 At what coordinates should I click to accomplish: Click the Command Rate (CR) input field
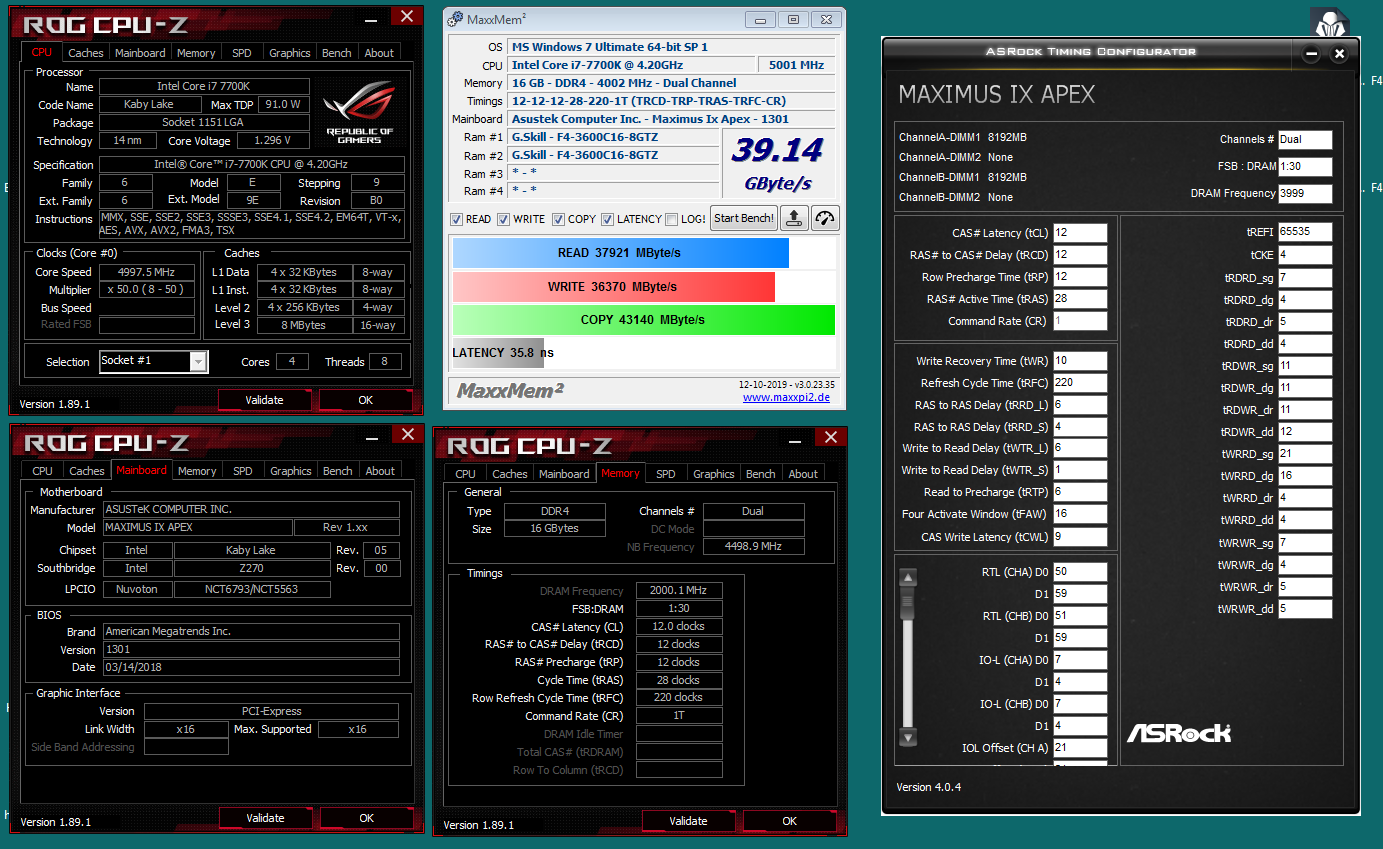1080,321
